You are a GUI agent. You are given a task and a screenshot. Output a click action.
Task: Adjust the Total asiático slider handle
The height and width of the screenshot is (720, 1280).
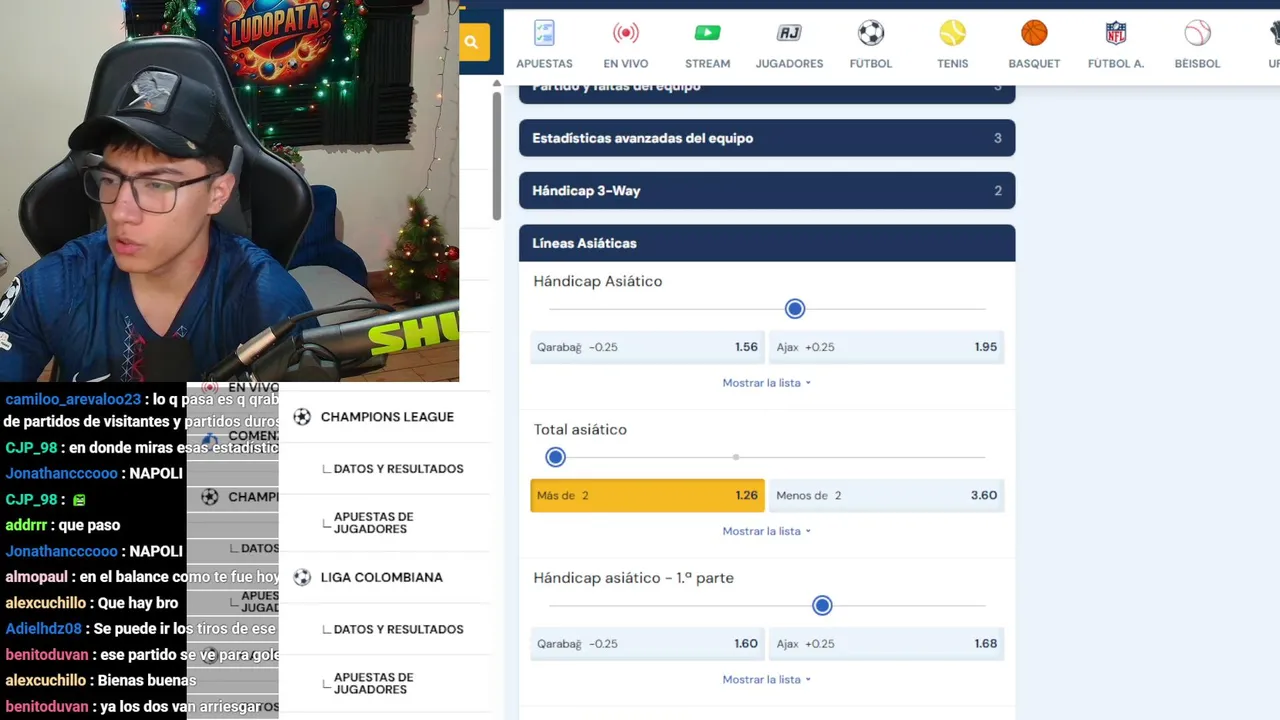[556, 457]
